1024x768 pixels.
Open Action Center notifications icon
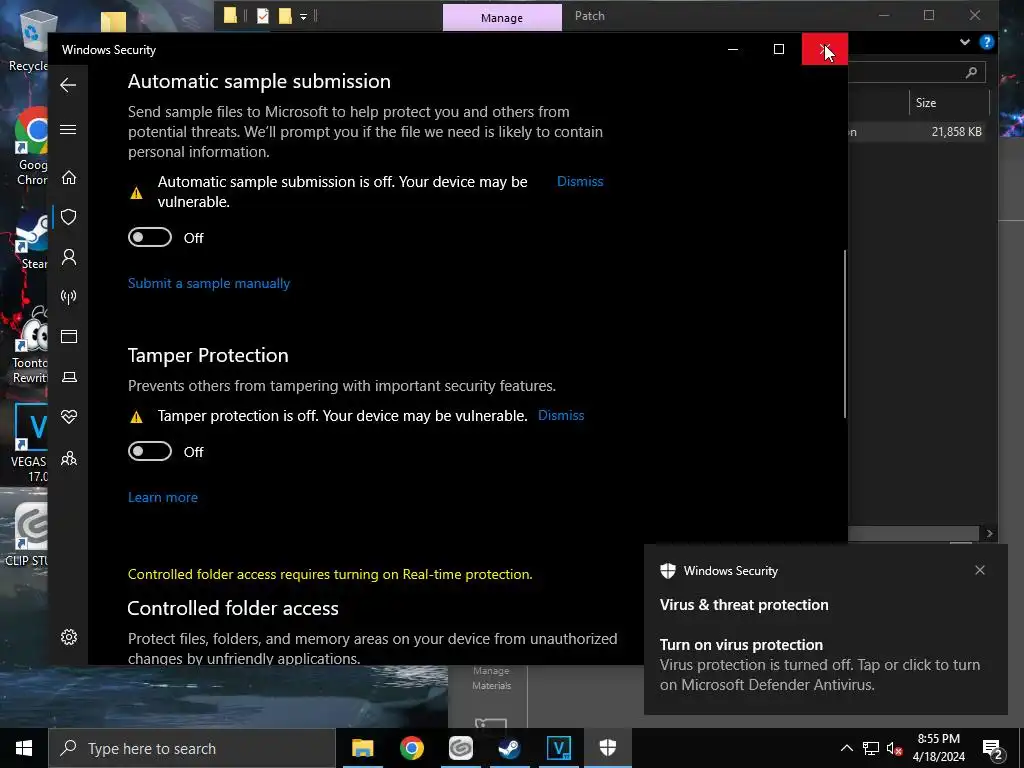[x=993, y=748]
